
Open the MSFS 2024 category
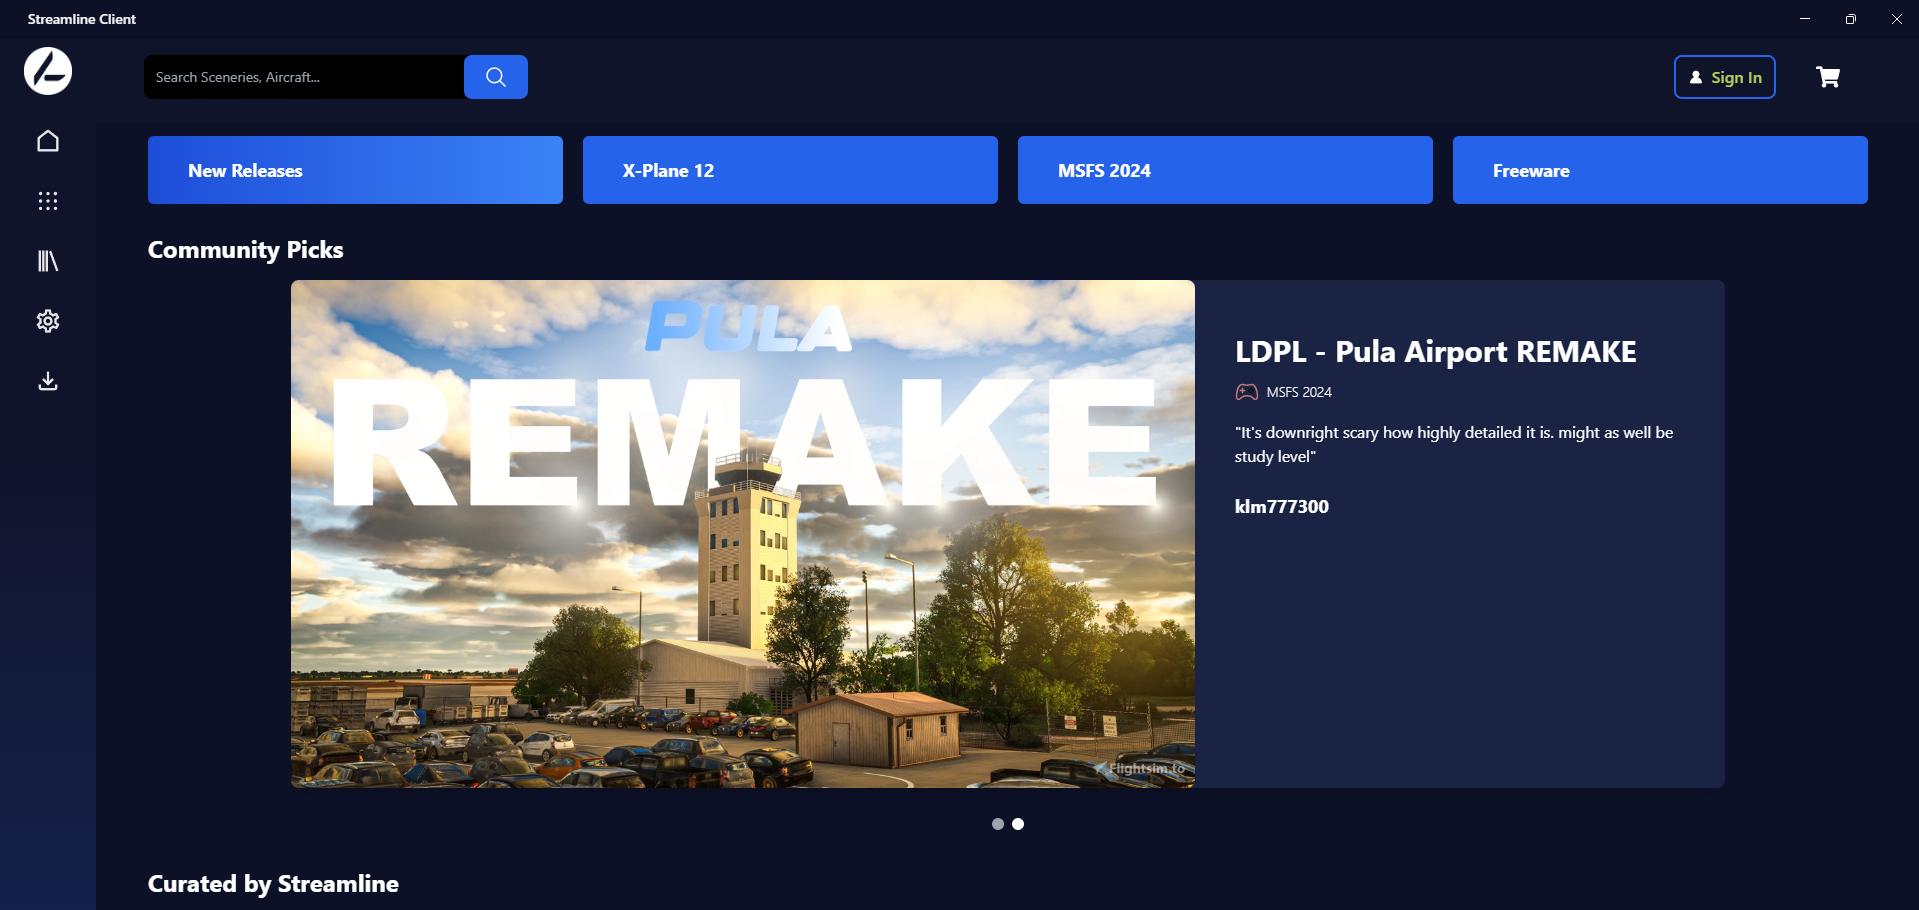pos(1225,170)
